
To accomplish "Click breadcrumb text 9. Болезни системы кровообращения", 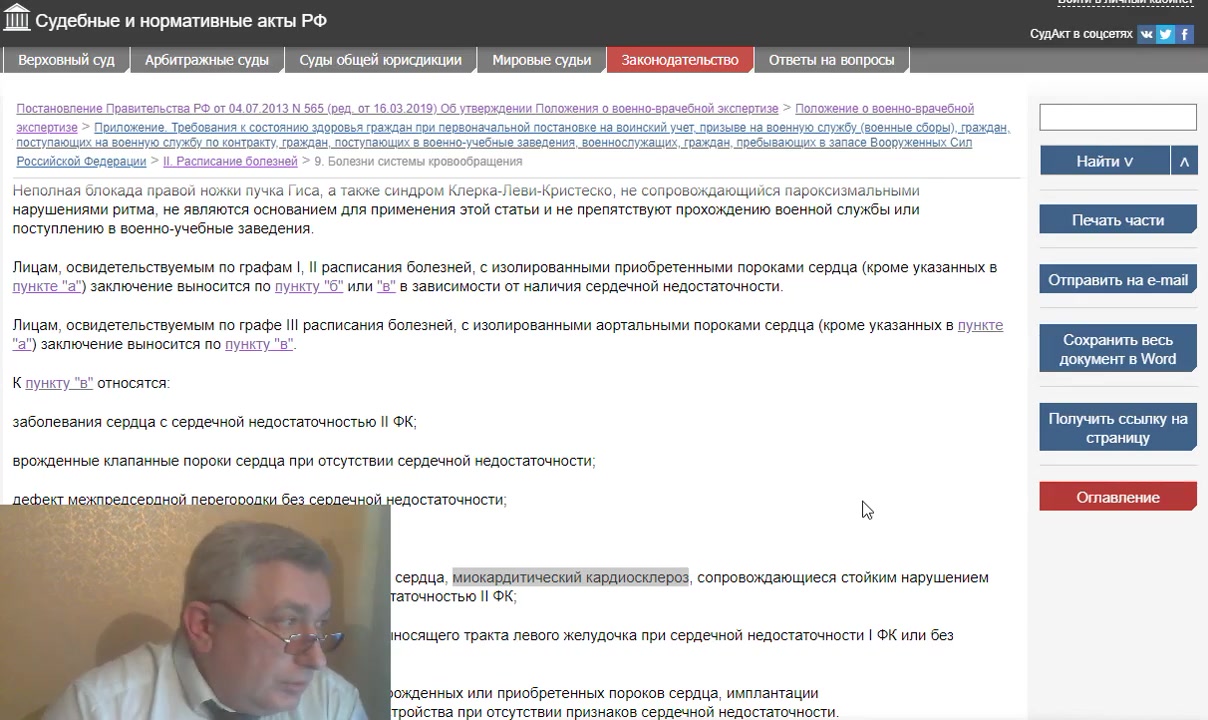I will [x=418, y=161].
